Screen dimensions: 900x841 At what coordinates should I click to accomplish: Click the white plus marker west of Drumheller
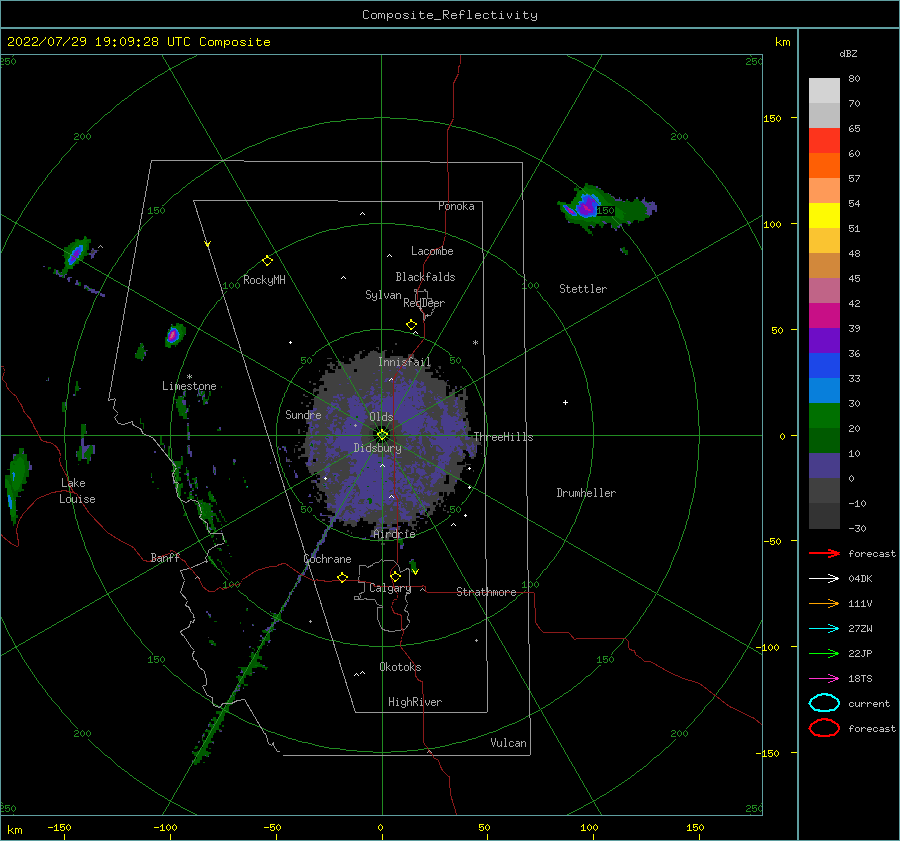(565, 402)
